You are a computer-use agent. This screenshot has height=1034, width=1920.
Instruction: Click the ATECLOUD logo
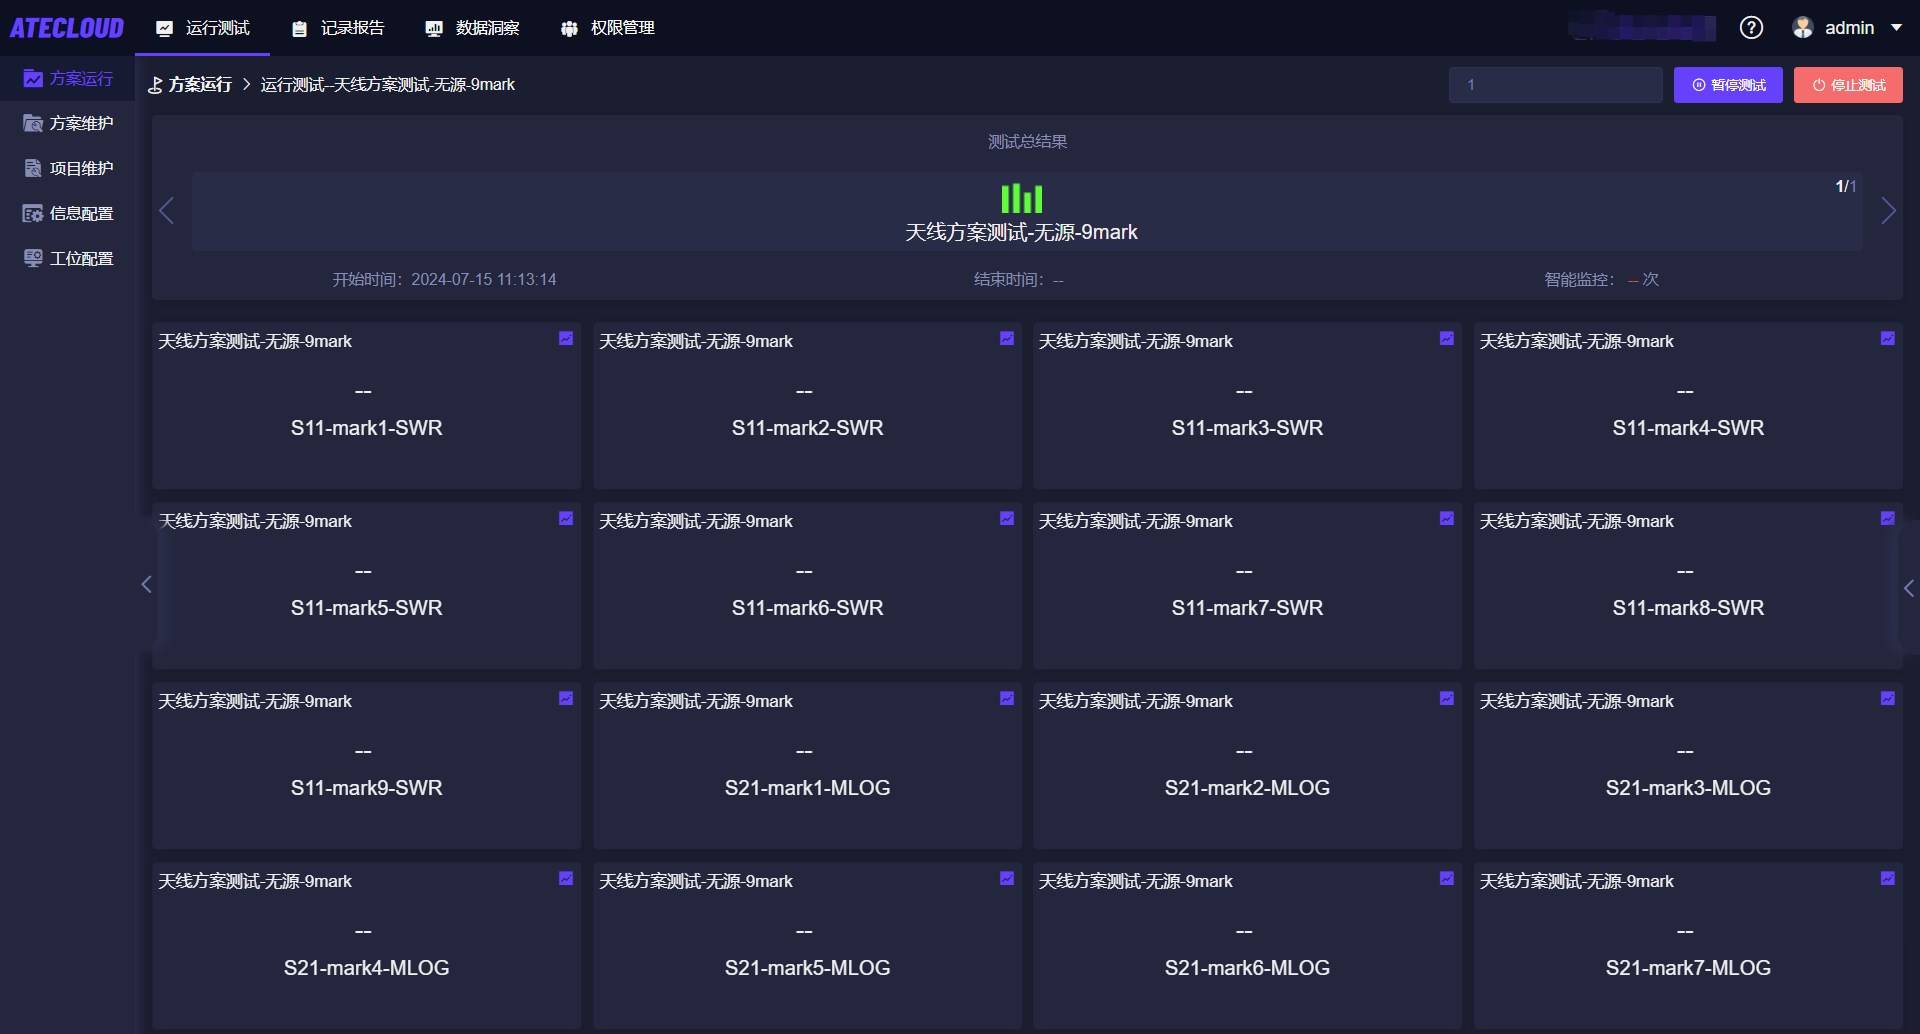pos(67,28)
